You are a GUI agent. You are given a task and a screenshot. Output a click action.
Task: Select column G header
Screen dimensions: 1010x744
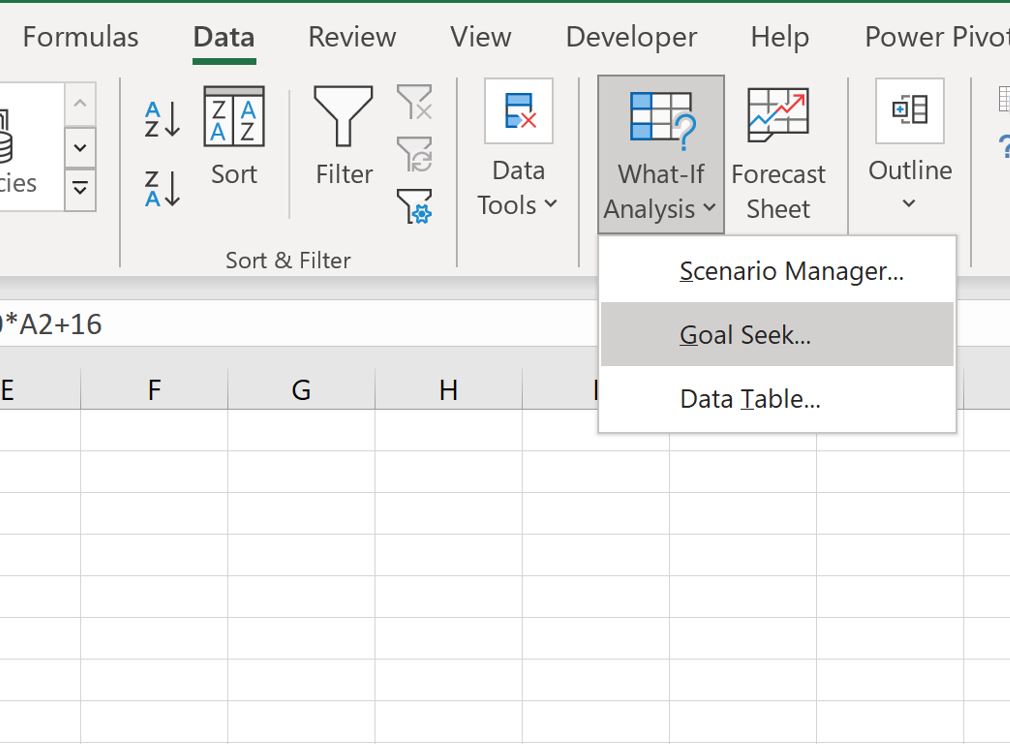301,390
